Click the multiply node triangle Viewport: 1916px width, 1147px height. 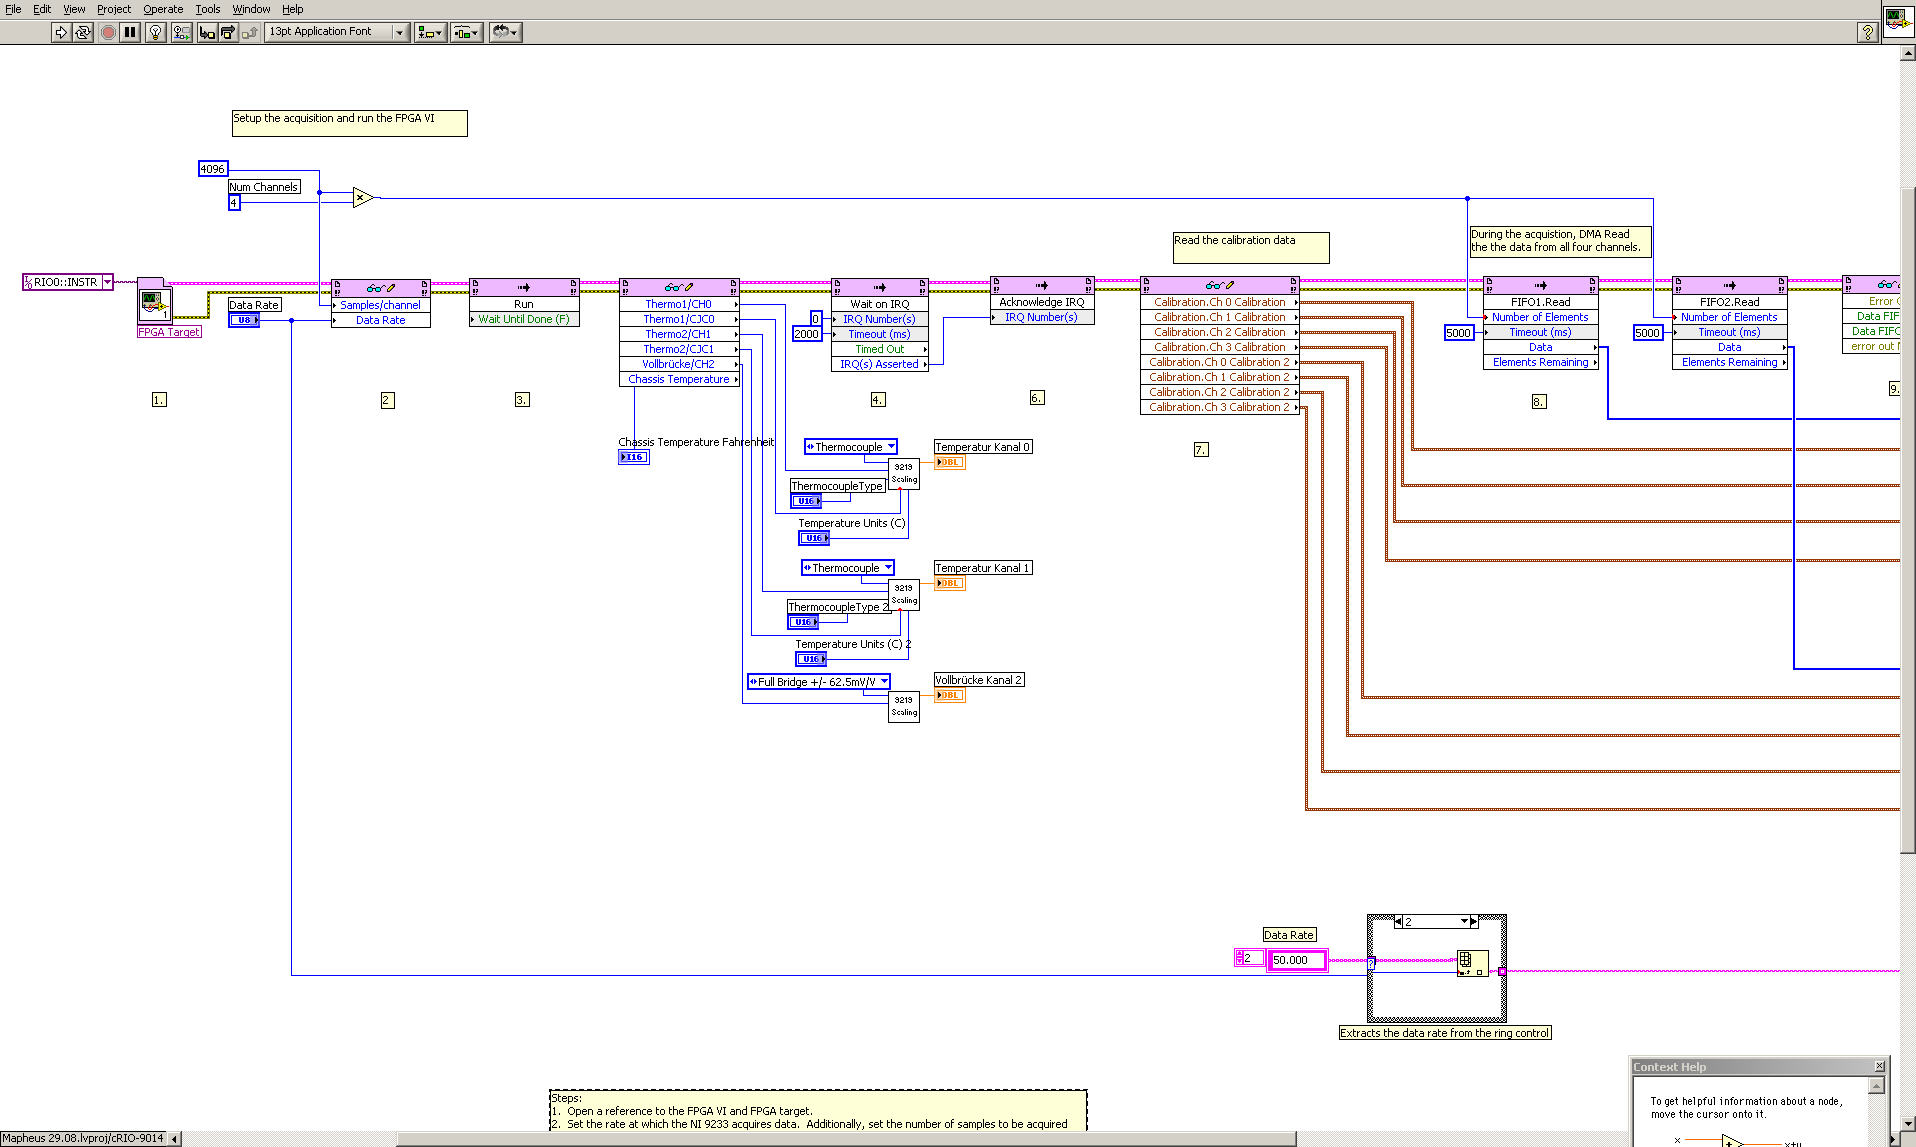click(x=362, y=198)
